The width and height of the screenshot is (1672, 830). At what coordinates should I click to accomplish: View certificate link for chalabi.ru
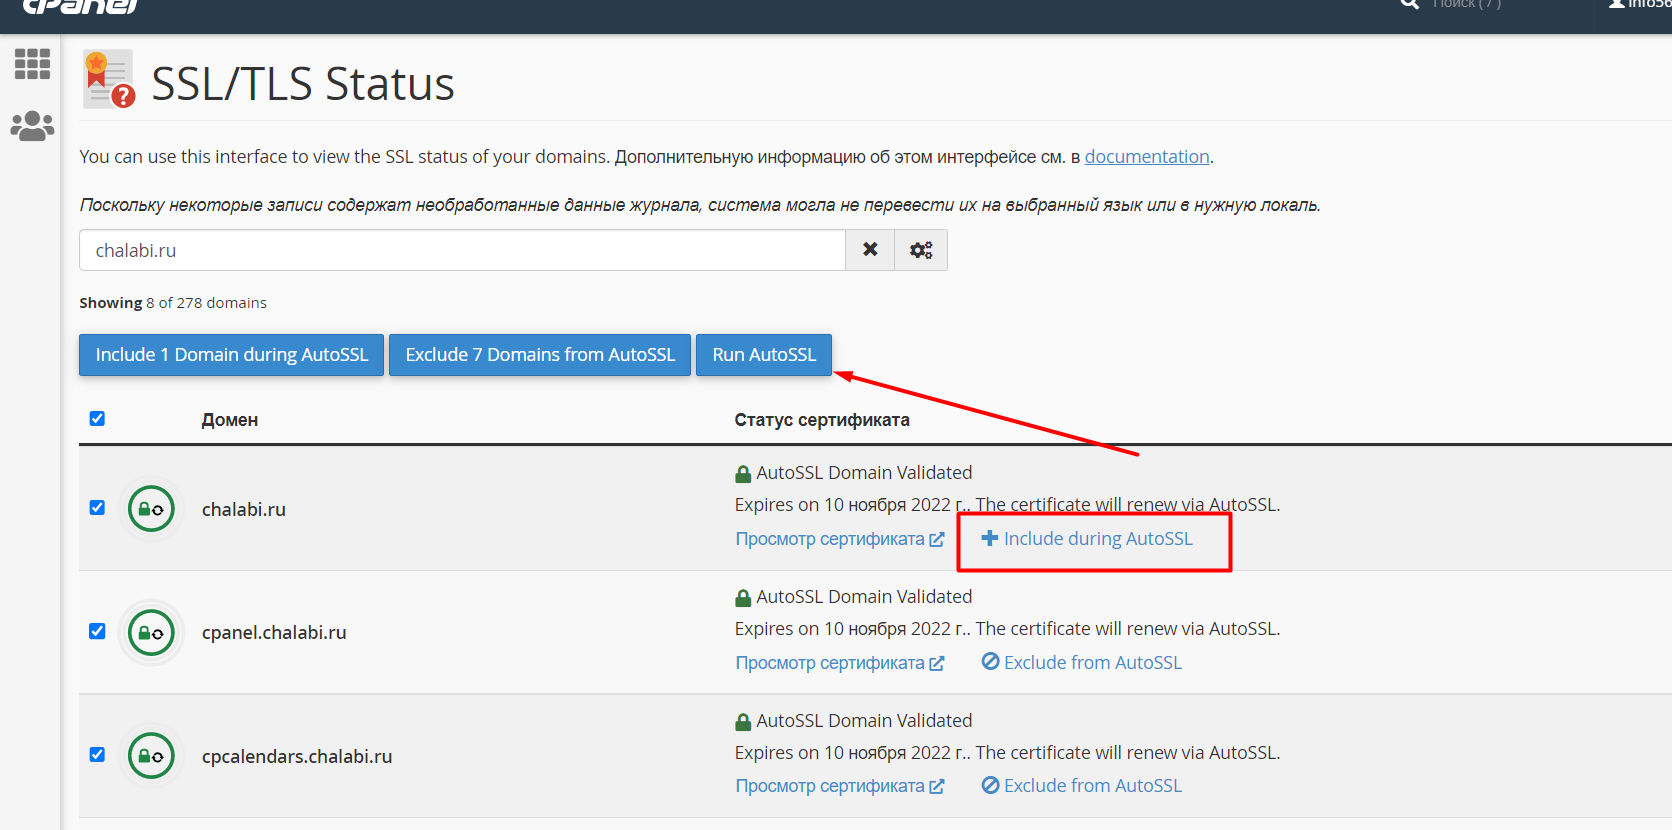tap(840, 539)
